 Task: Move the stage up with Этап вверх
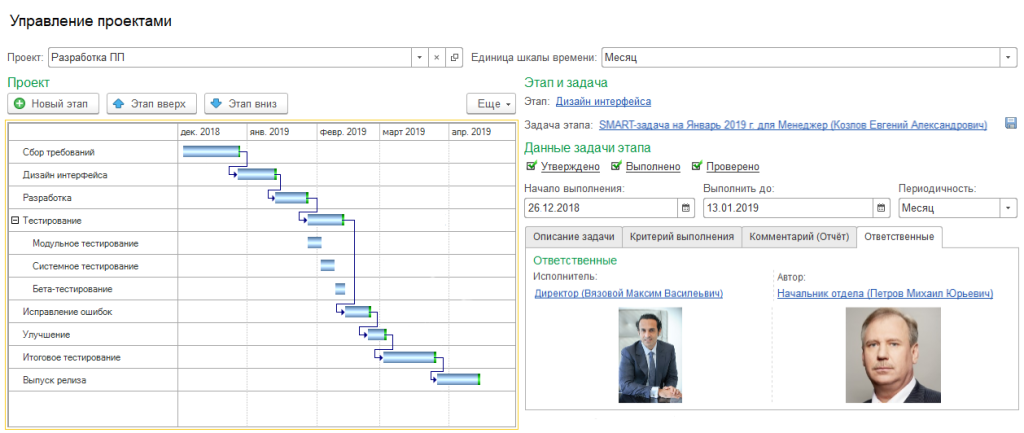point(148,103)
